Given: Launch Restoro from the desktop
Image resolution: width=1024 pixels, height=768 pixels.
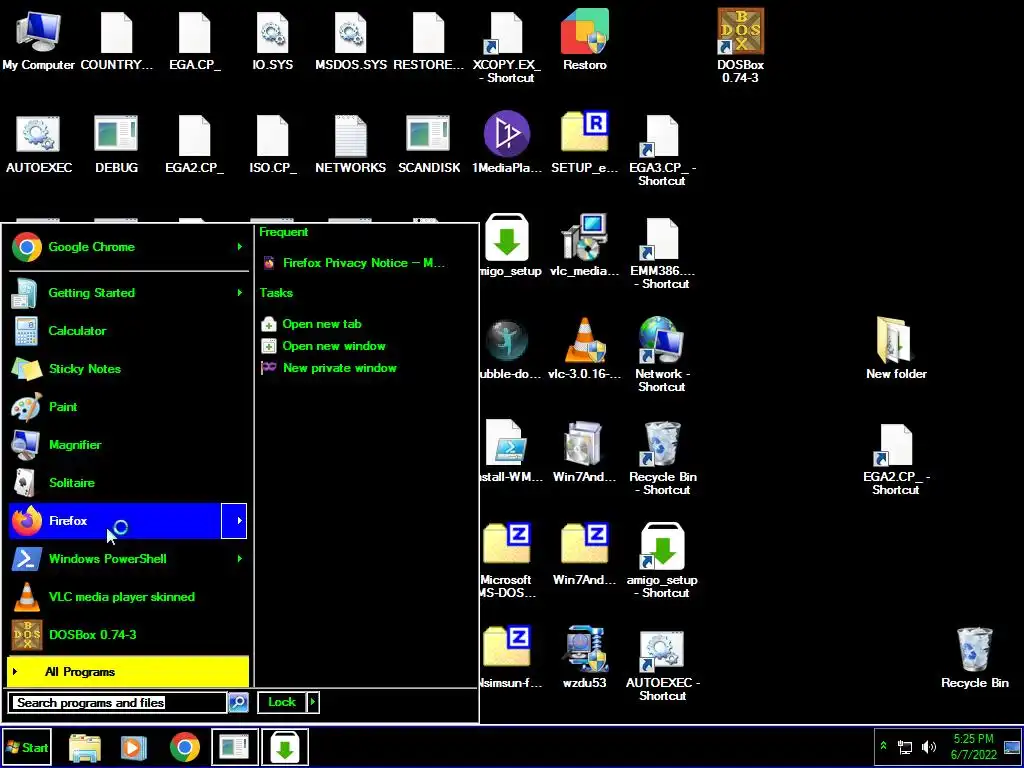Looking at the screenshot, I should point(584,40).
